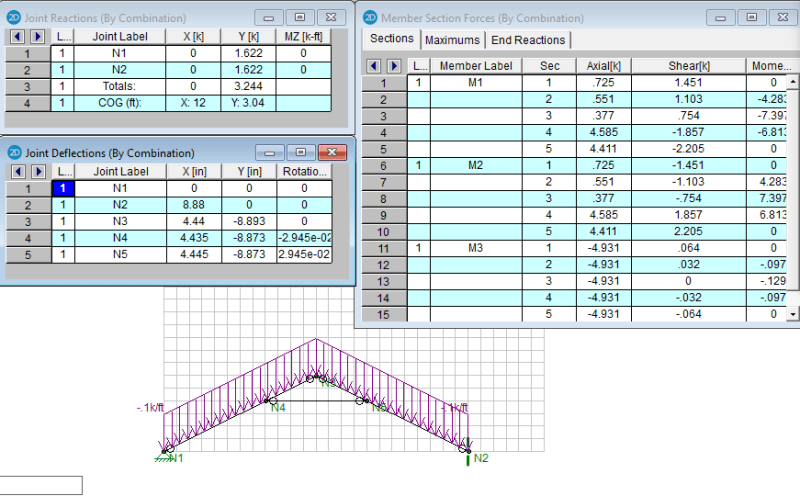
Task: Open the Maximums tab
Action: pos(453,40)
